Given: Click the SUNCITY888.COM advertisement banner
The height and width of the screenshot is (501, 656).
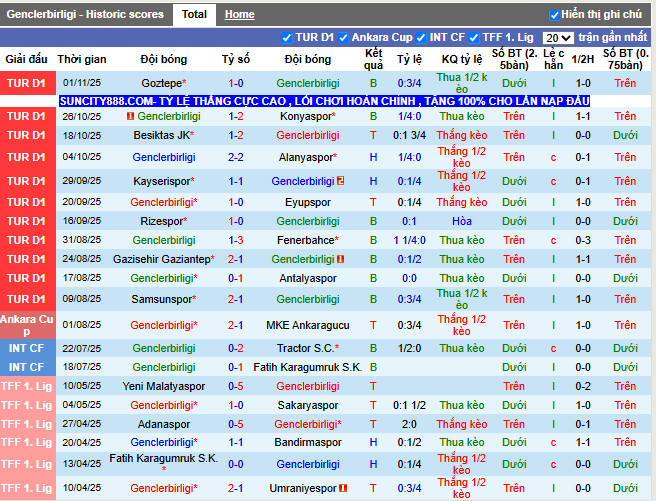Looking at the screenshot, I should tap(324, 101).
